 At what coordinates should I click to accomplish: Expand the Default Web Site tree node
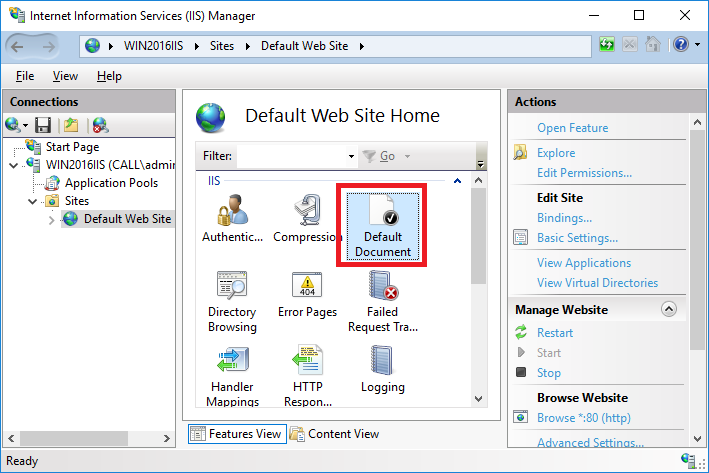pyautogui.click(x=52, y=220)
